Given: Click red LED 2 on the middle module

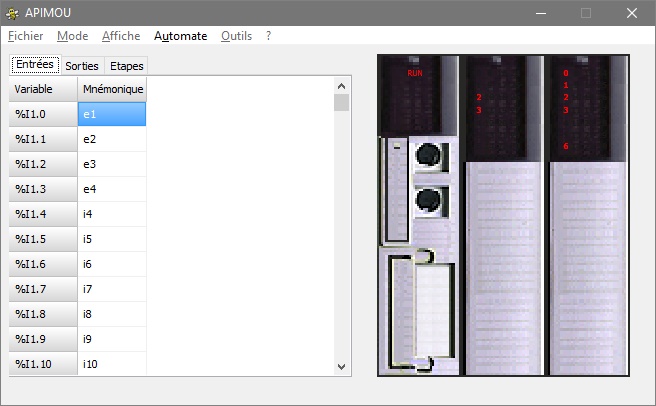Looking at the screenshot, I should click(479, 98).
